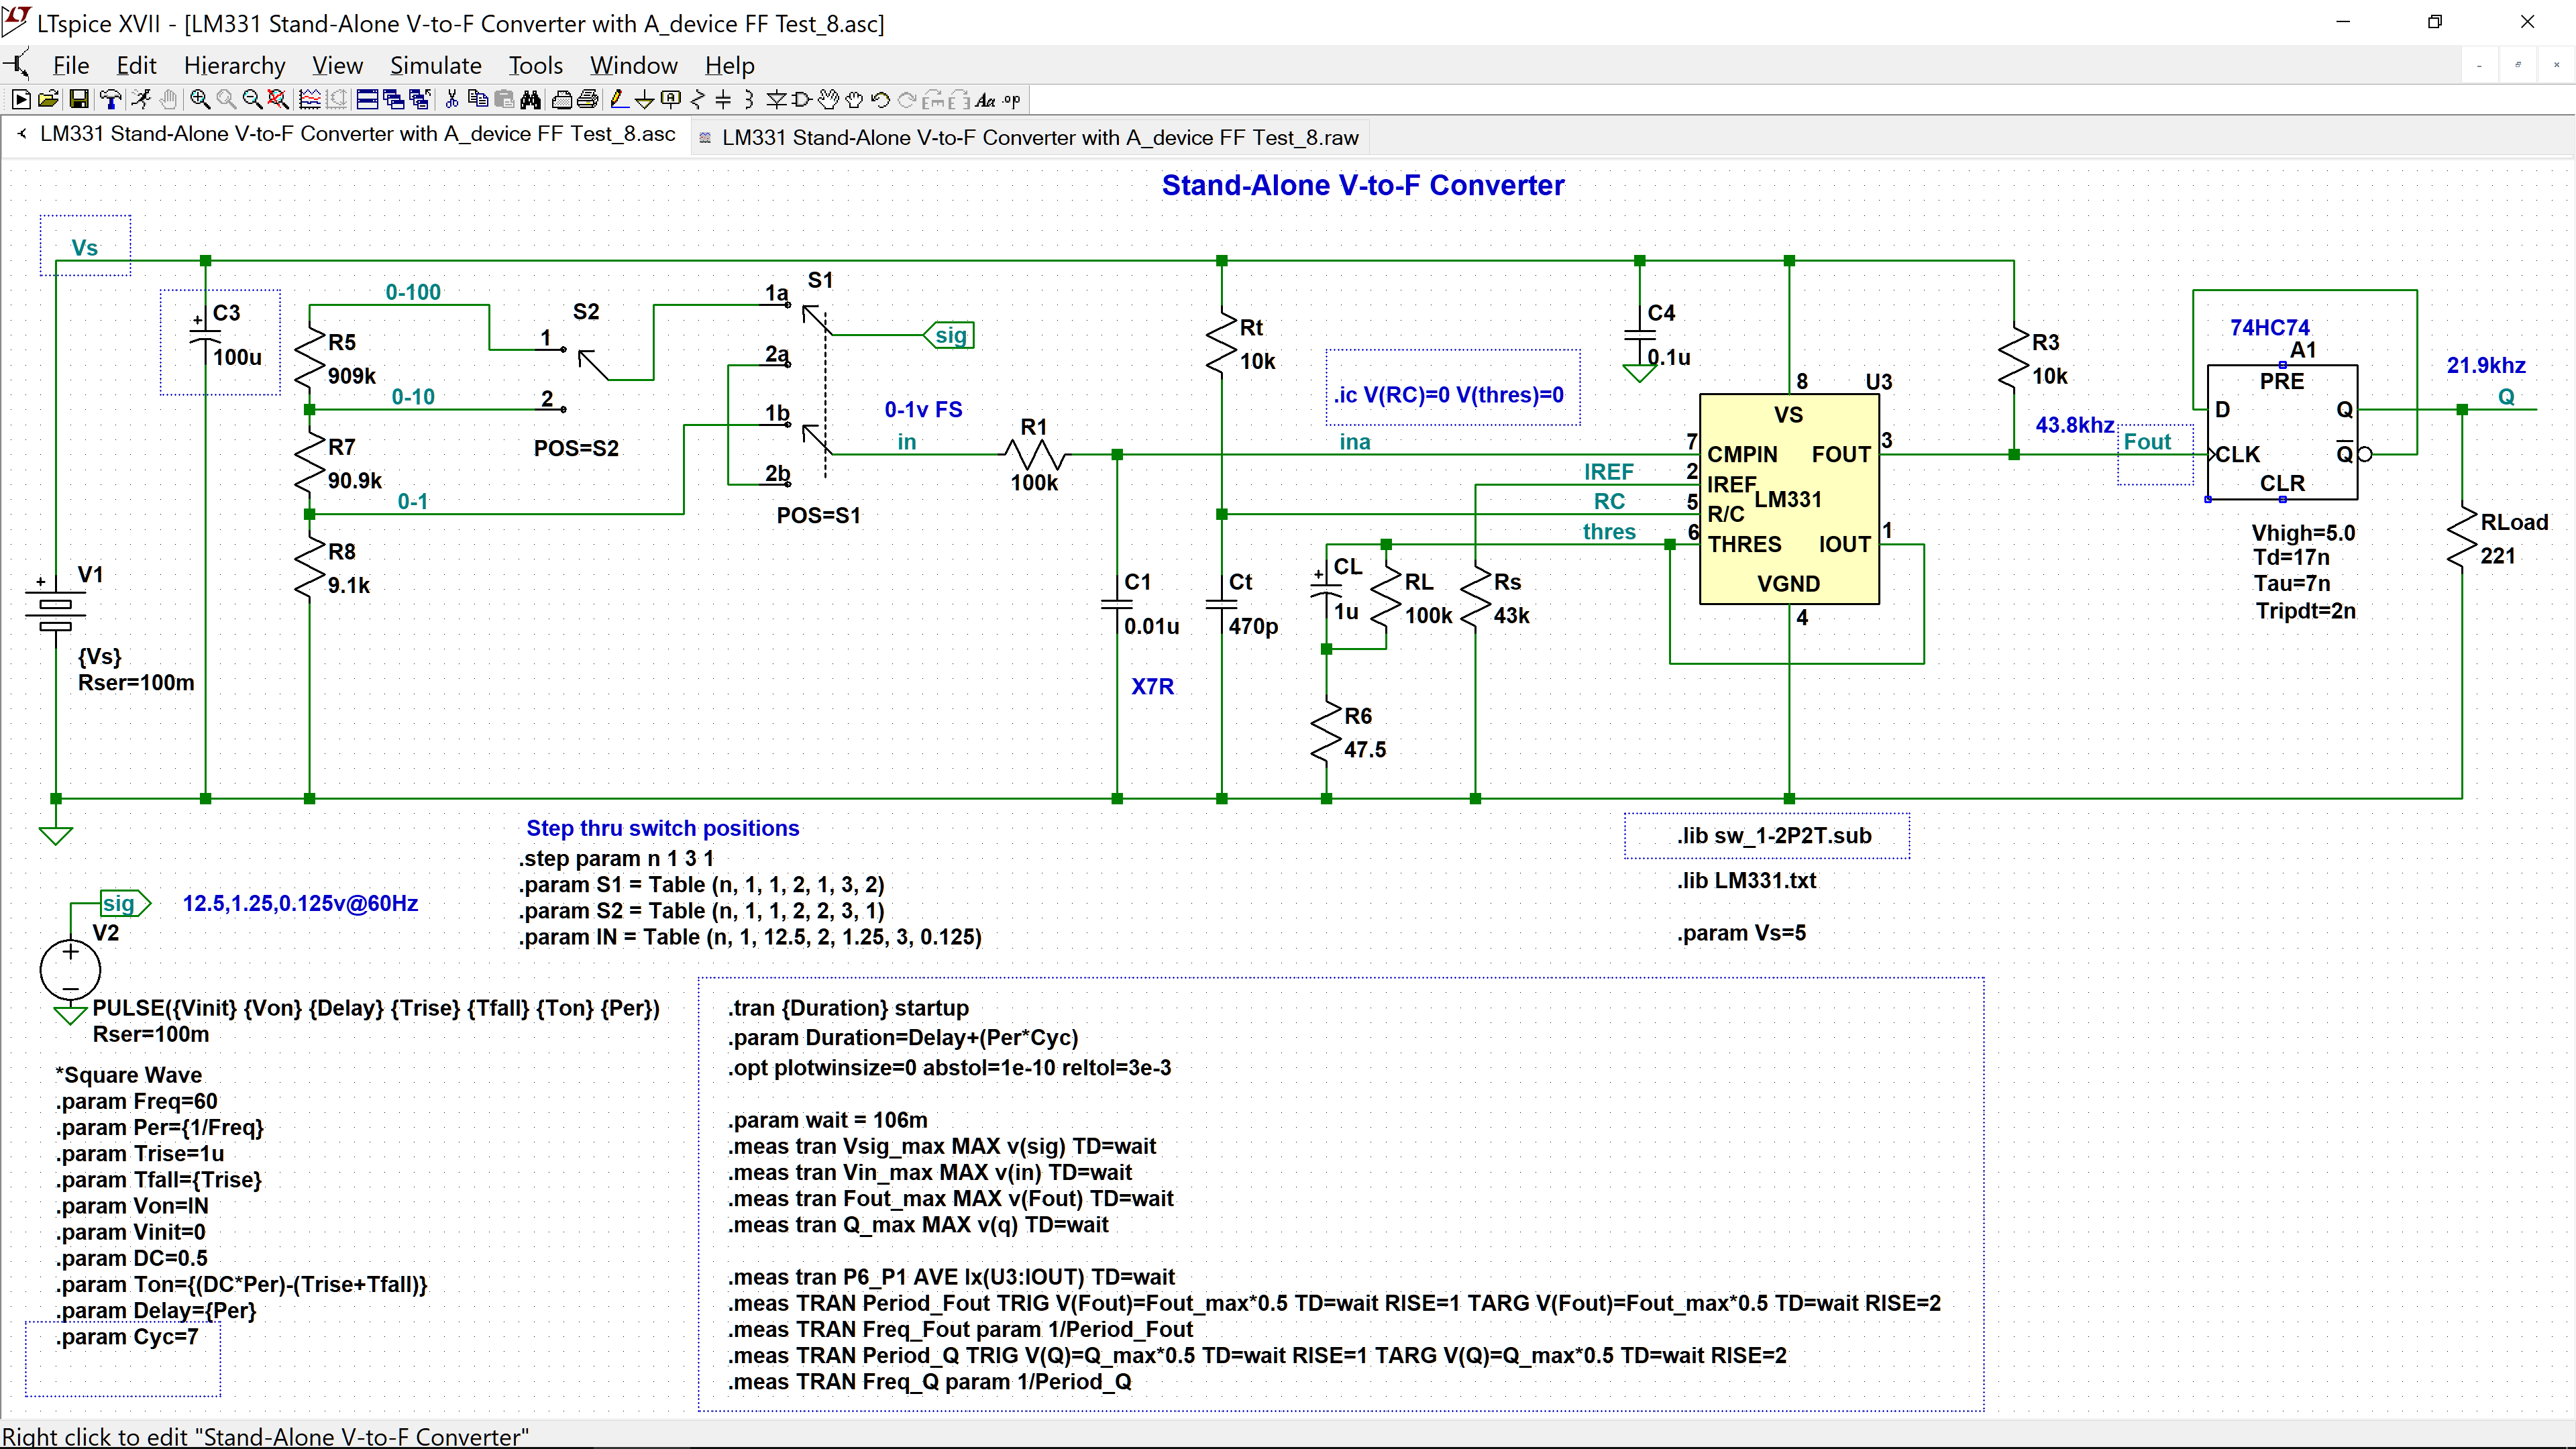Image resolution: width=2576 pixels, height=1449 pixels.
Task: Select the Drag closed-hand tool
Action: 855,100
